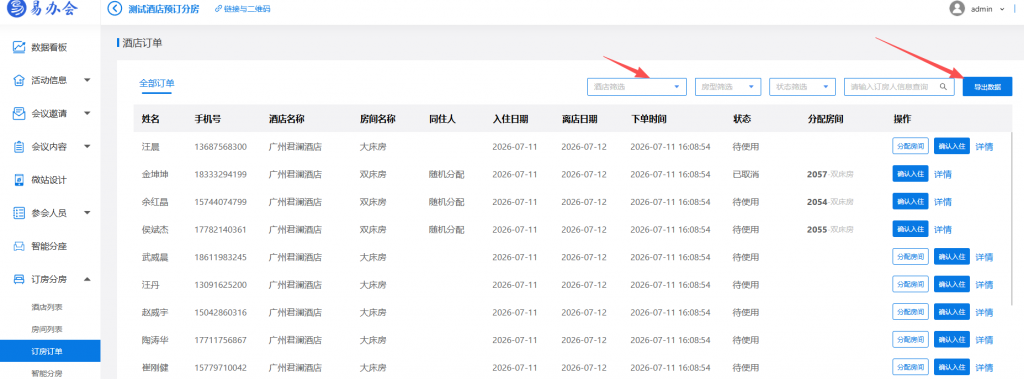This screenshot has width=1024, height=379.
Task: Open 详情 for 侯斌杰
Action: [x=942, y=229]
